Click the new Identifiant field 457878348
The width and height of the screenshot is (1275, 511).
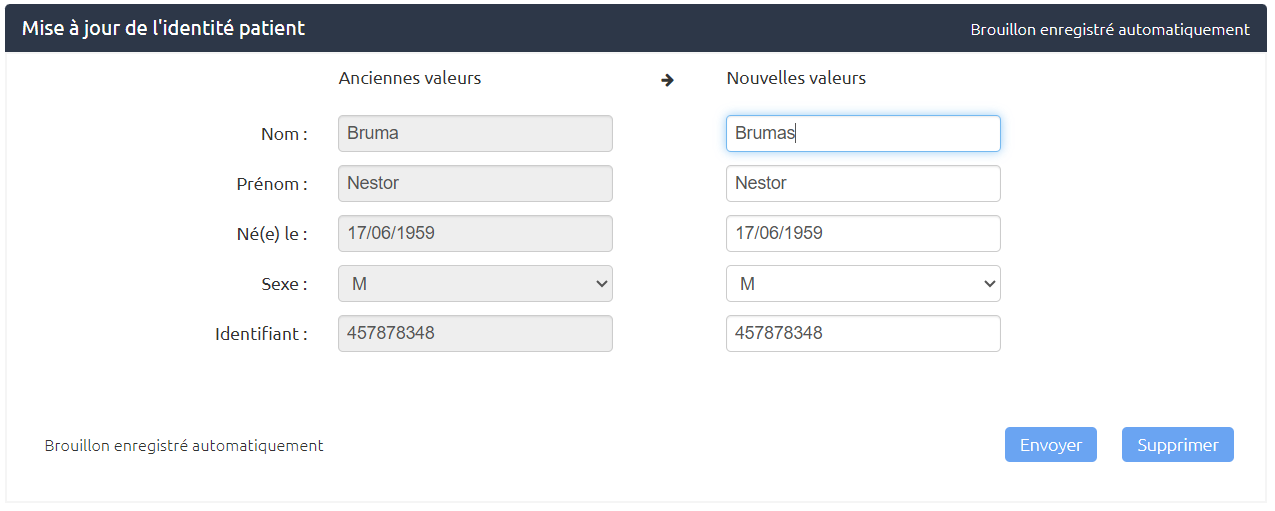pos(863,334)
